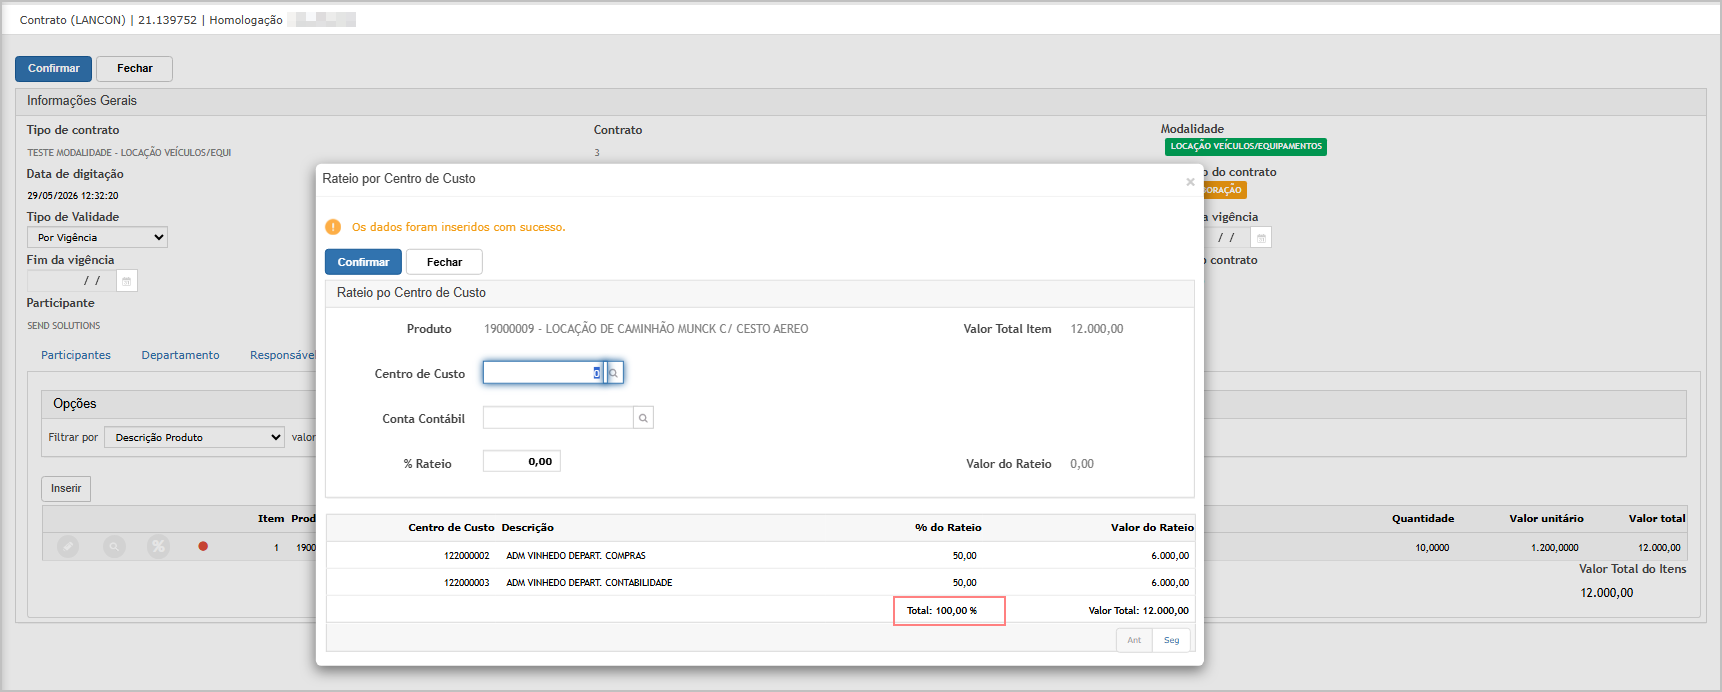This screenshot has width=1722, height=692.
Task: Click the red status dot on item 1
Action: click(203, 546)
